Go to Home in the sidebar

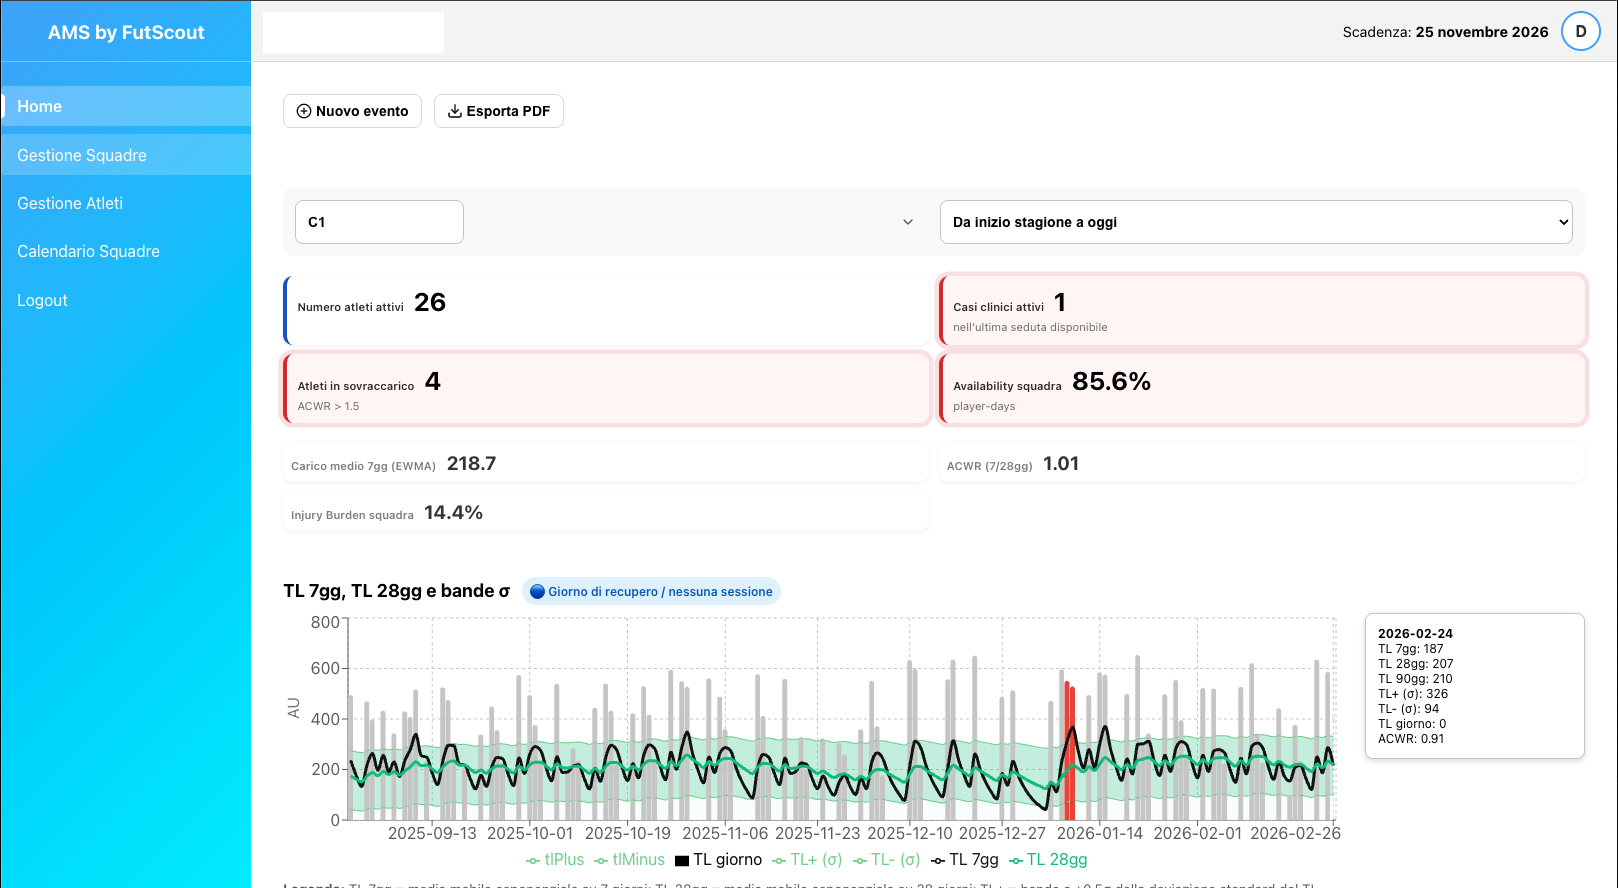[x=126, y=106]
